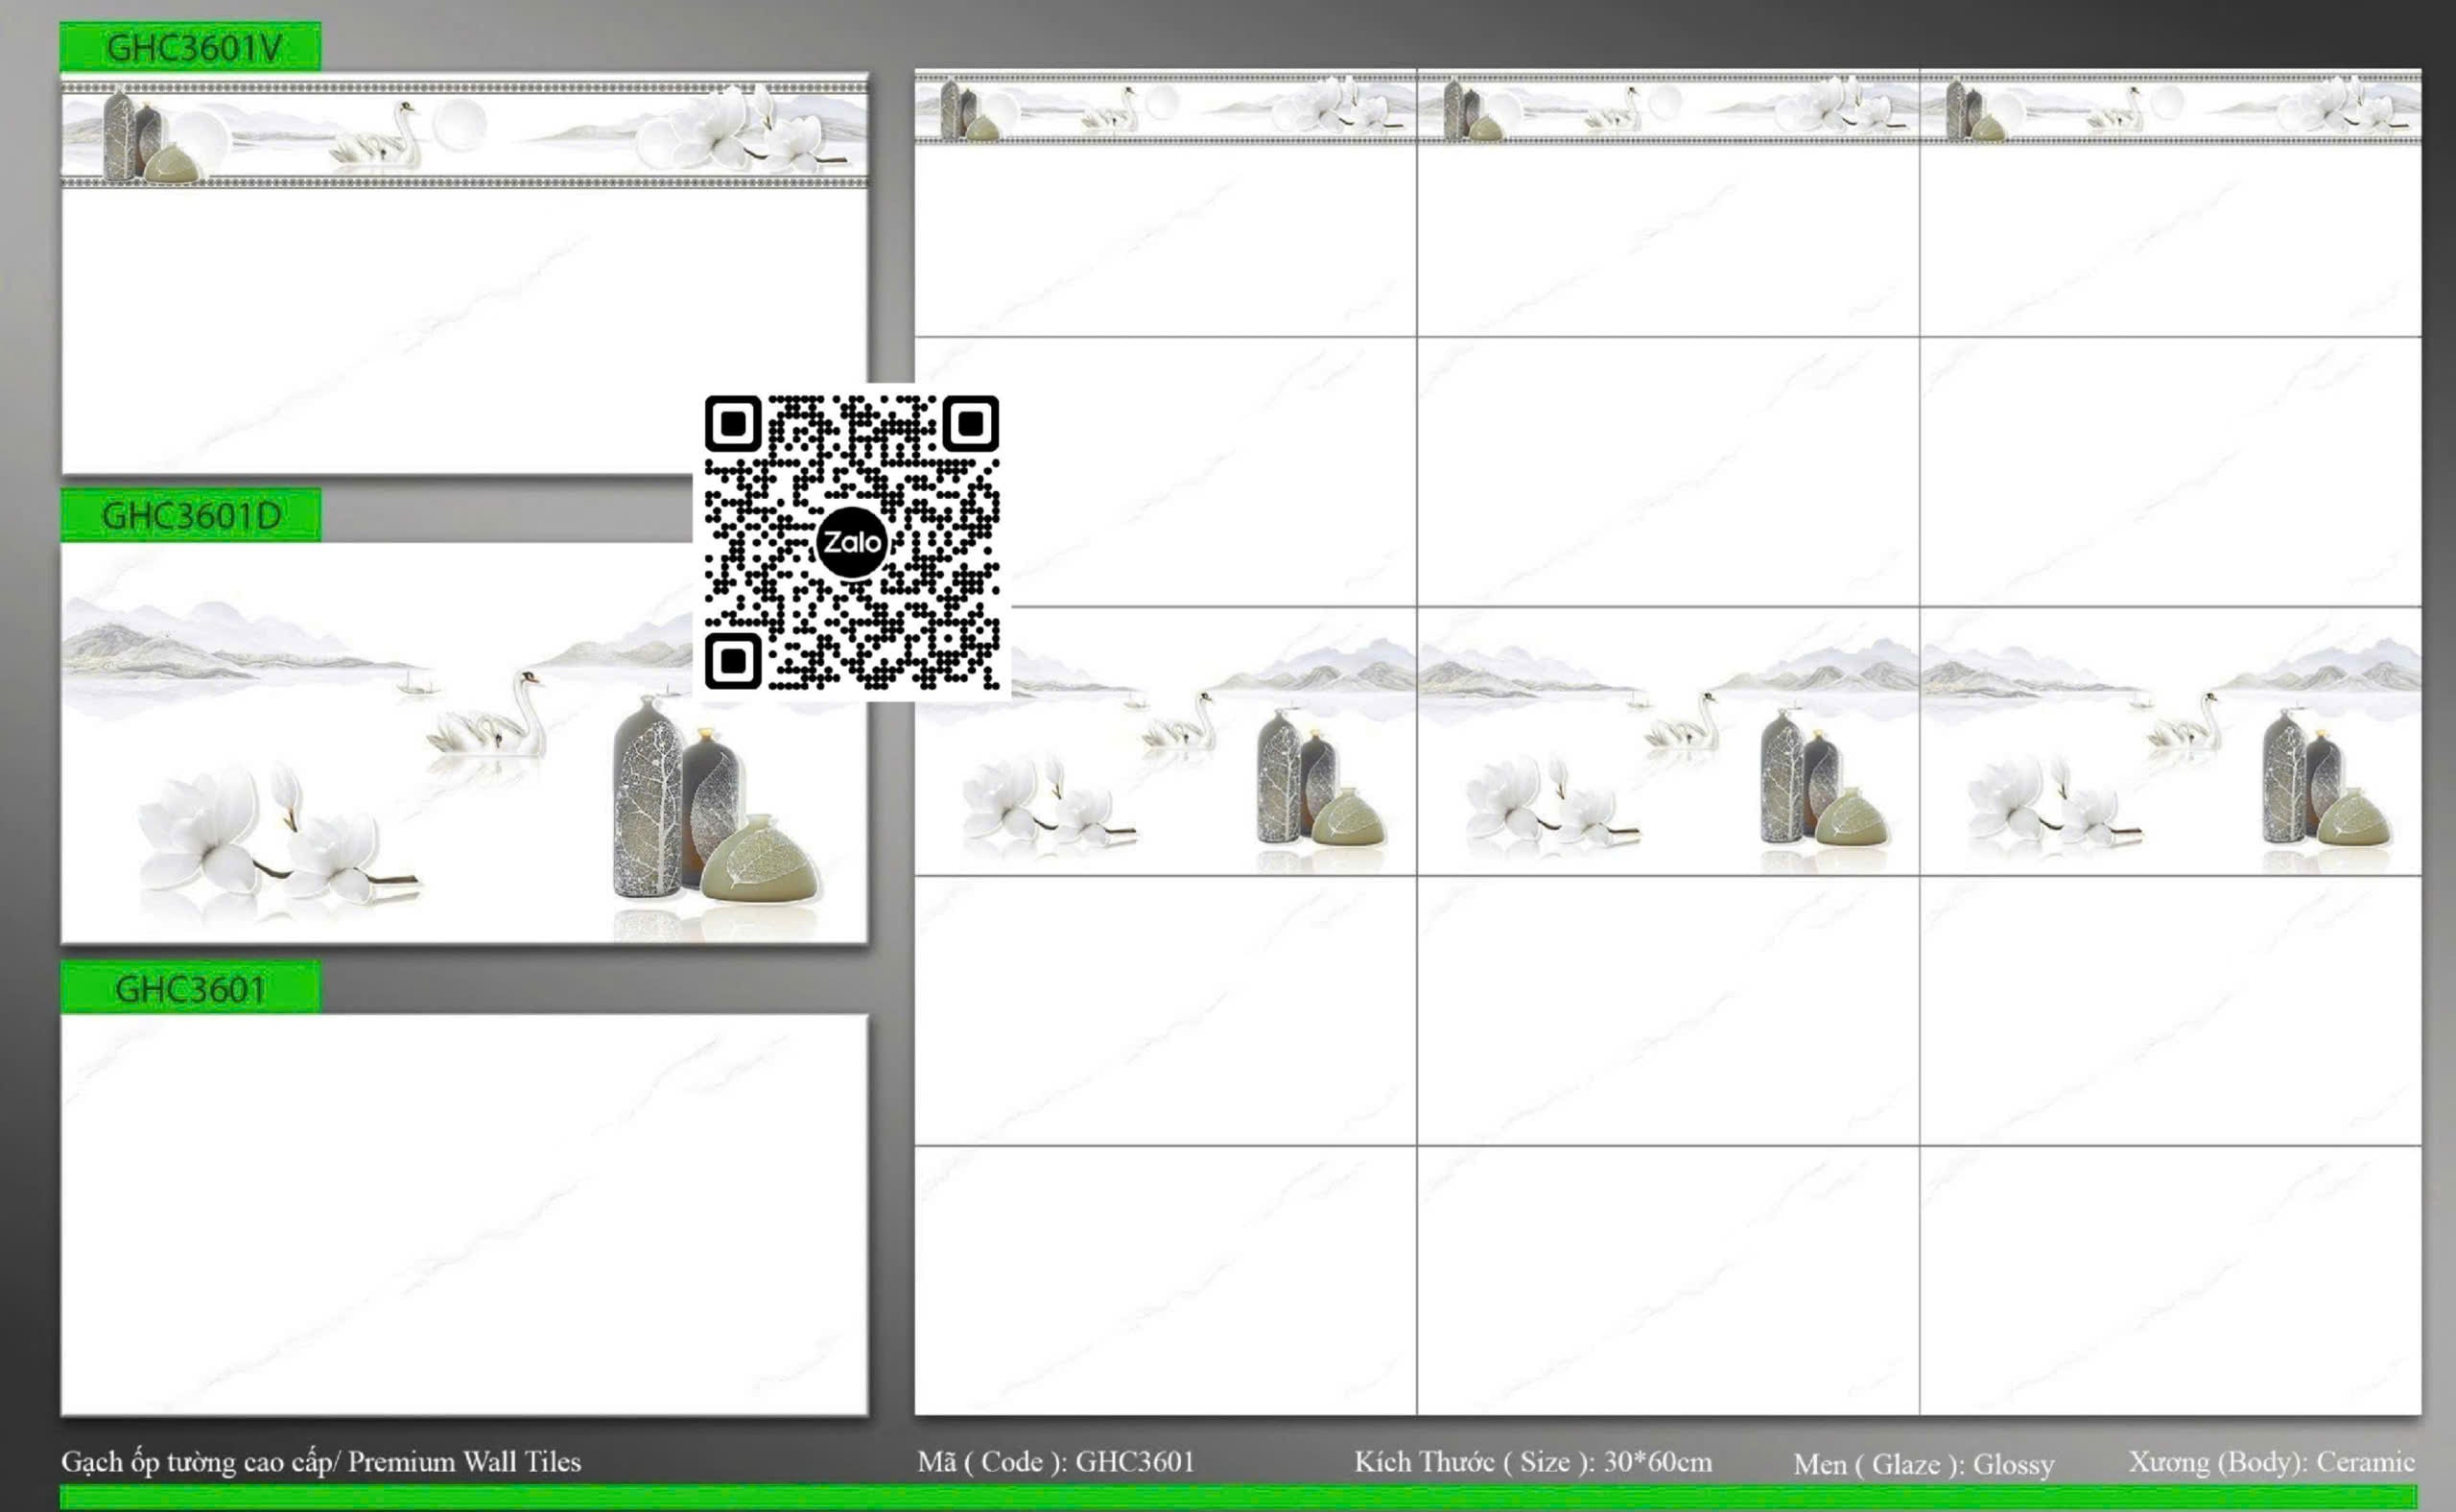Click the green bar along the bottom
Screen dimensions: 2456x1512
[x=1238, y=1497]
